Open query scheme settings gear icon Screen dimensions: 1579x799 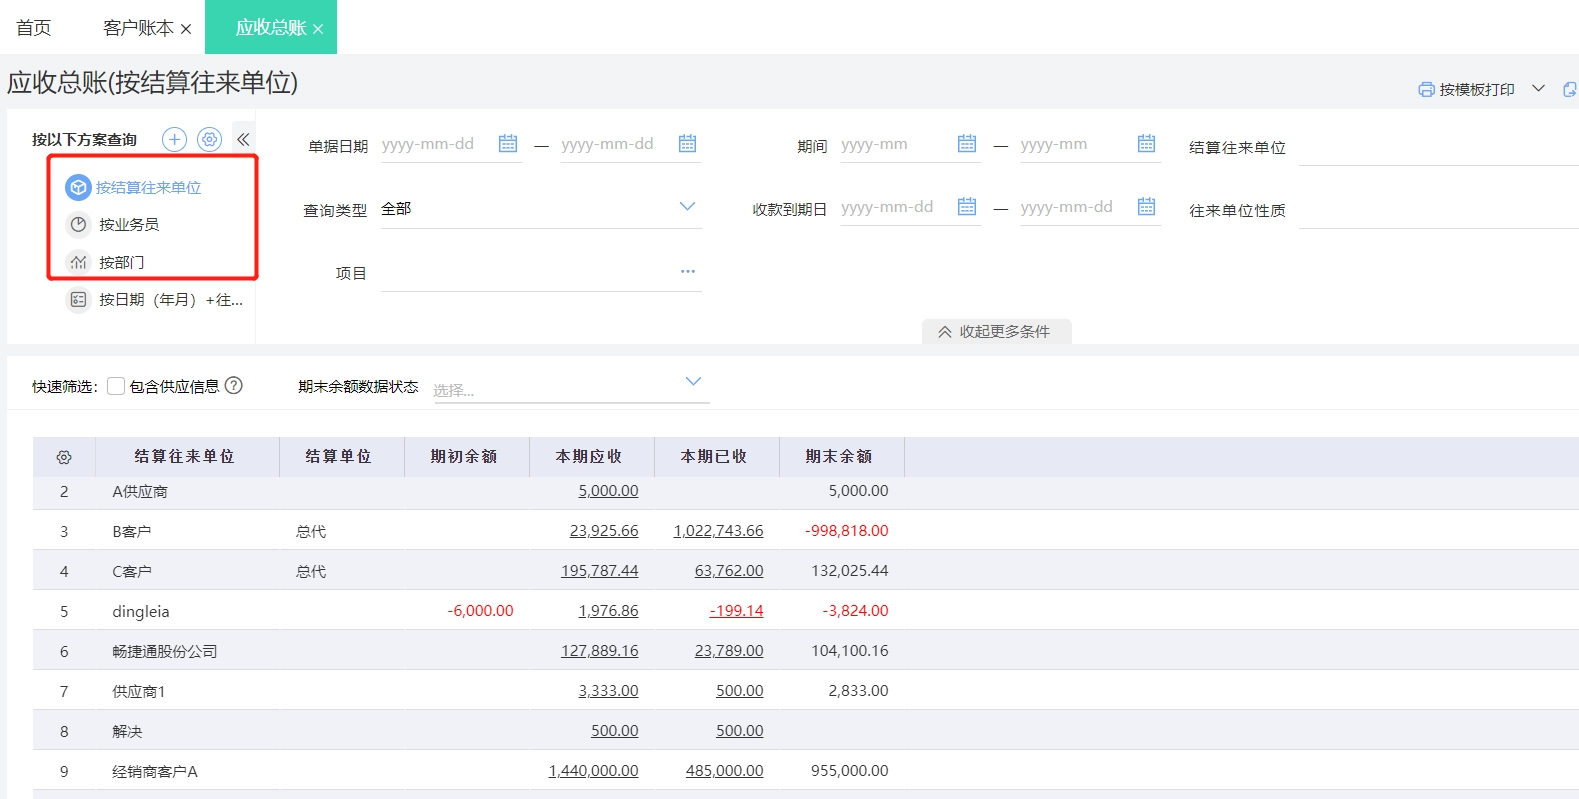[209, 139]
